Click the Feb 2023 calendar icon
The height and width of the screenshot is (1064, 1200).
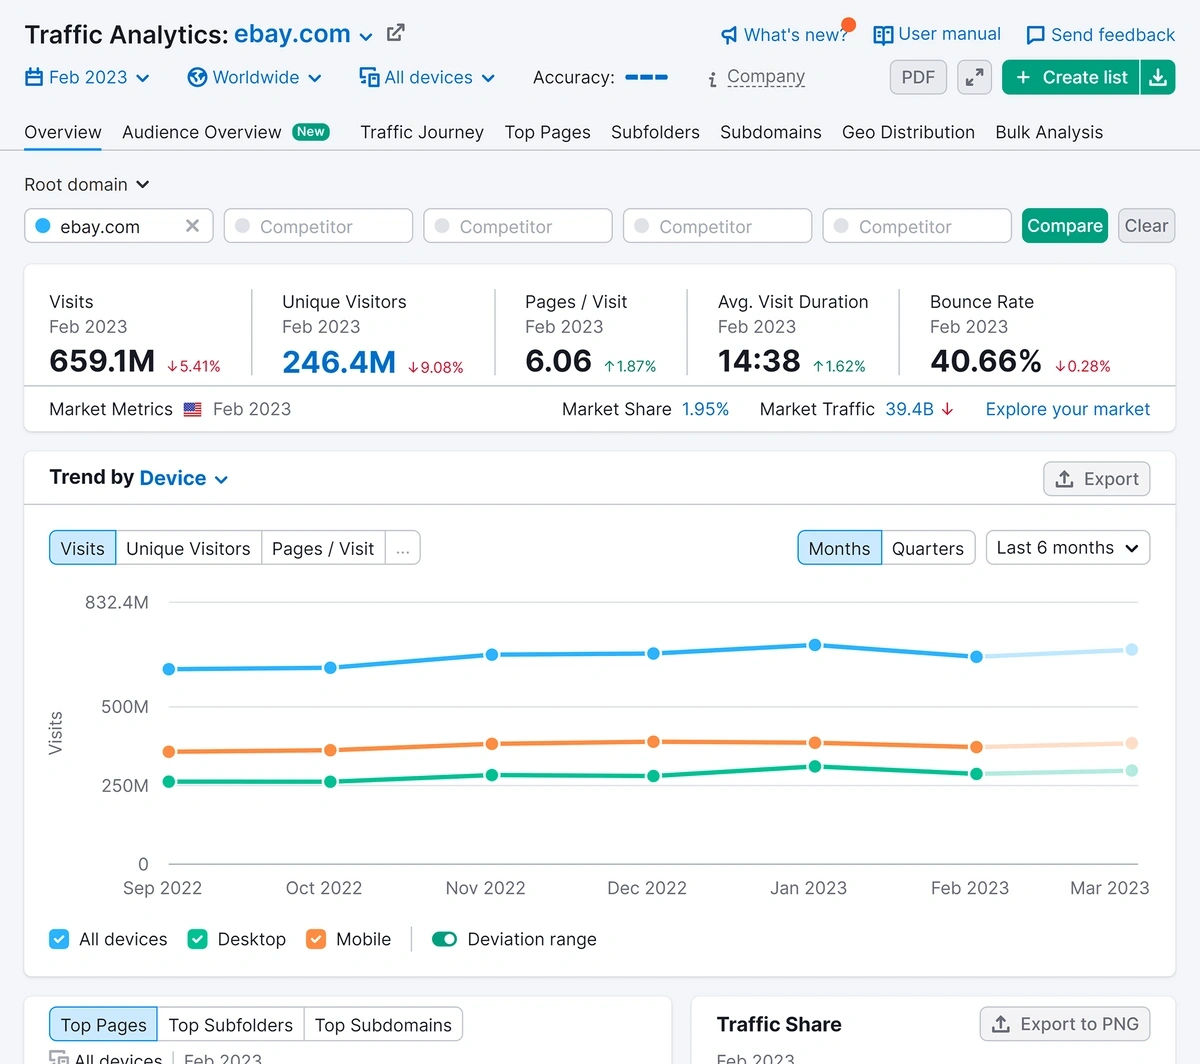click(x=34, y=77)
